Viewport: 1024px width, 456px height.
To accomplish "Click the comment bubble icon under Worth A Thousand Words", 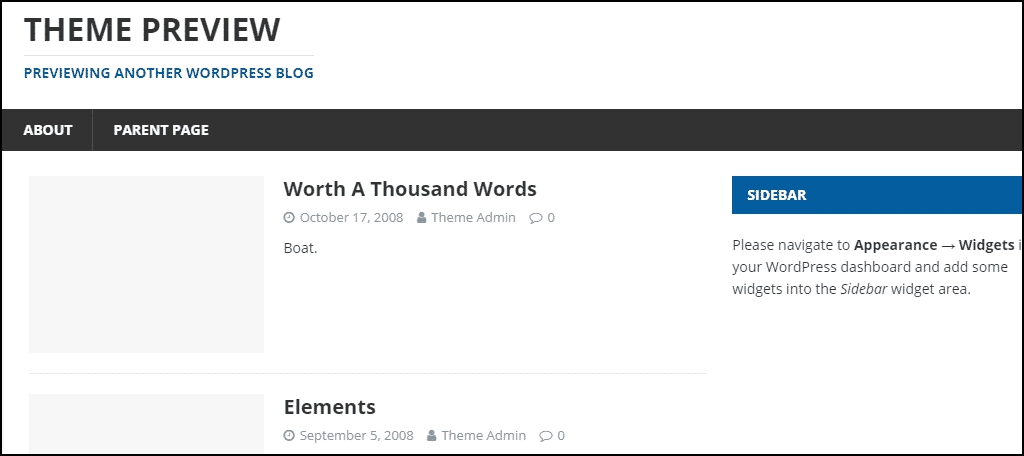I will [536, 218].
